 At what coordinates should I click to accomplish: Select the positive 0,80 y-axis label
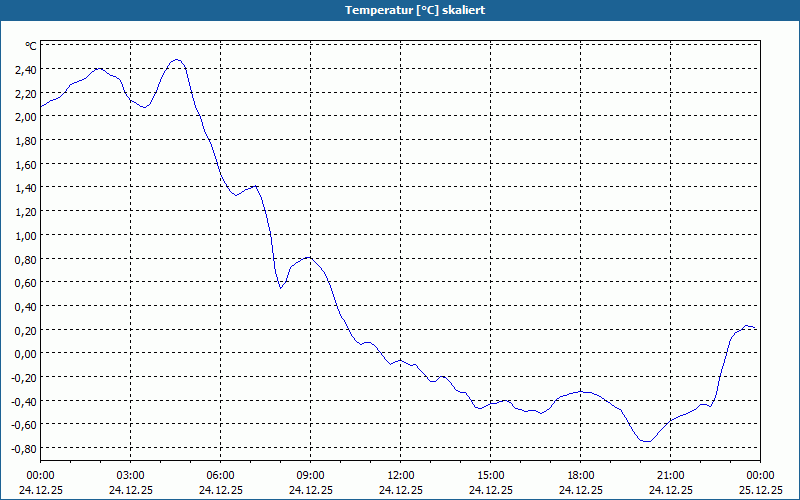point(26,260)
